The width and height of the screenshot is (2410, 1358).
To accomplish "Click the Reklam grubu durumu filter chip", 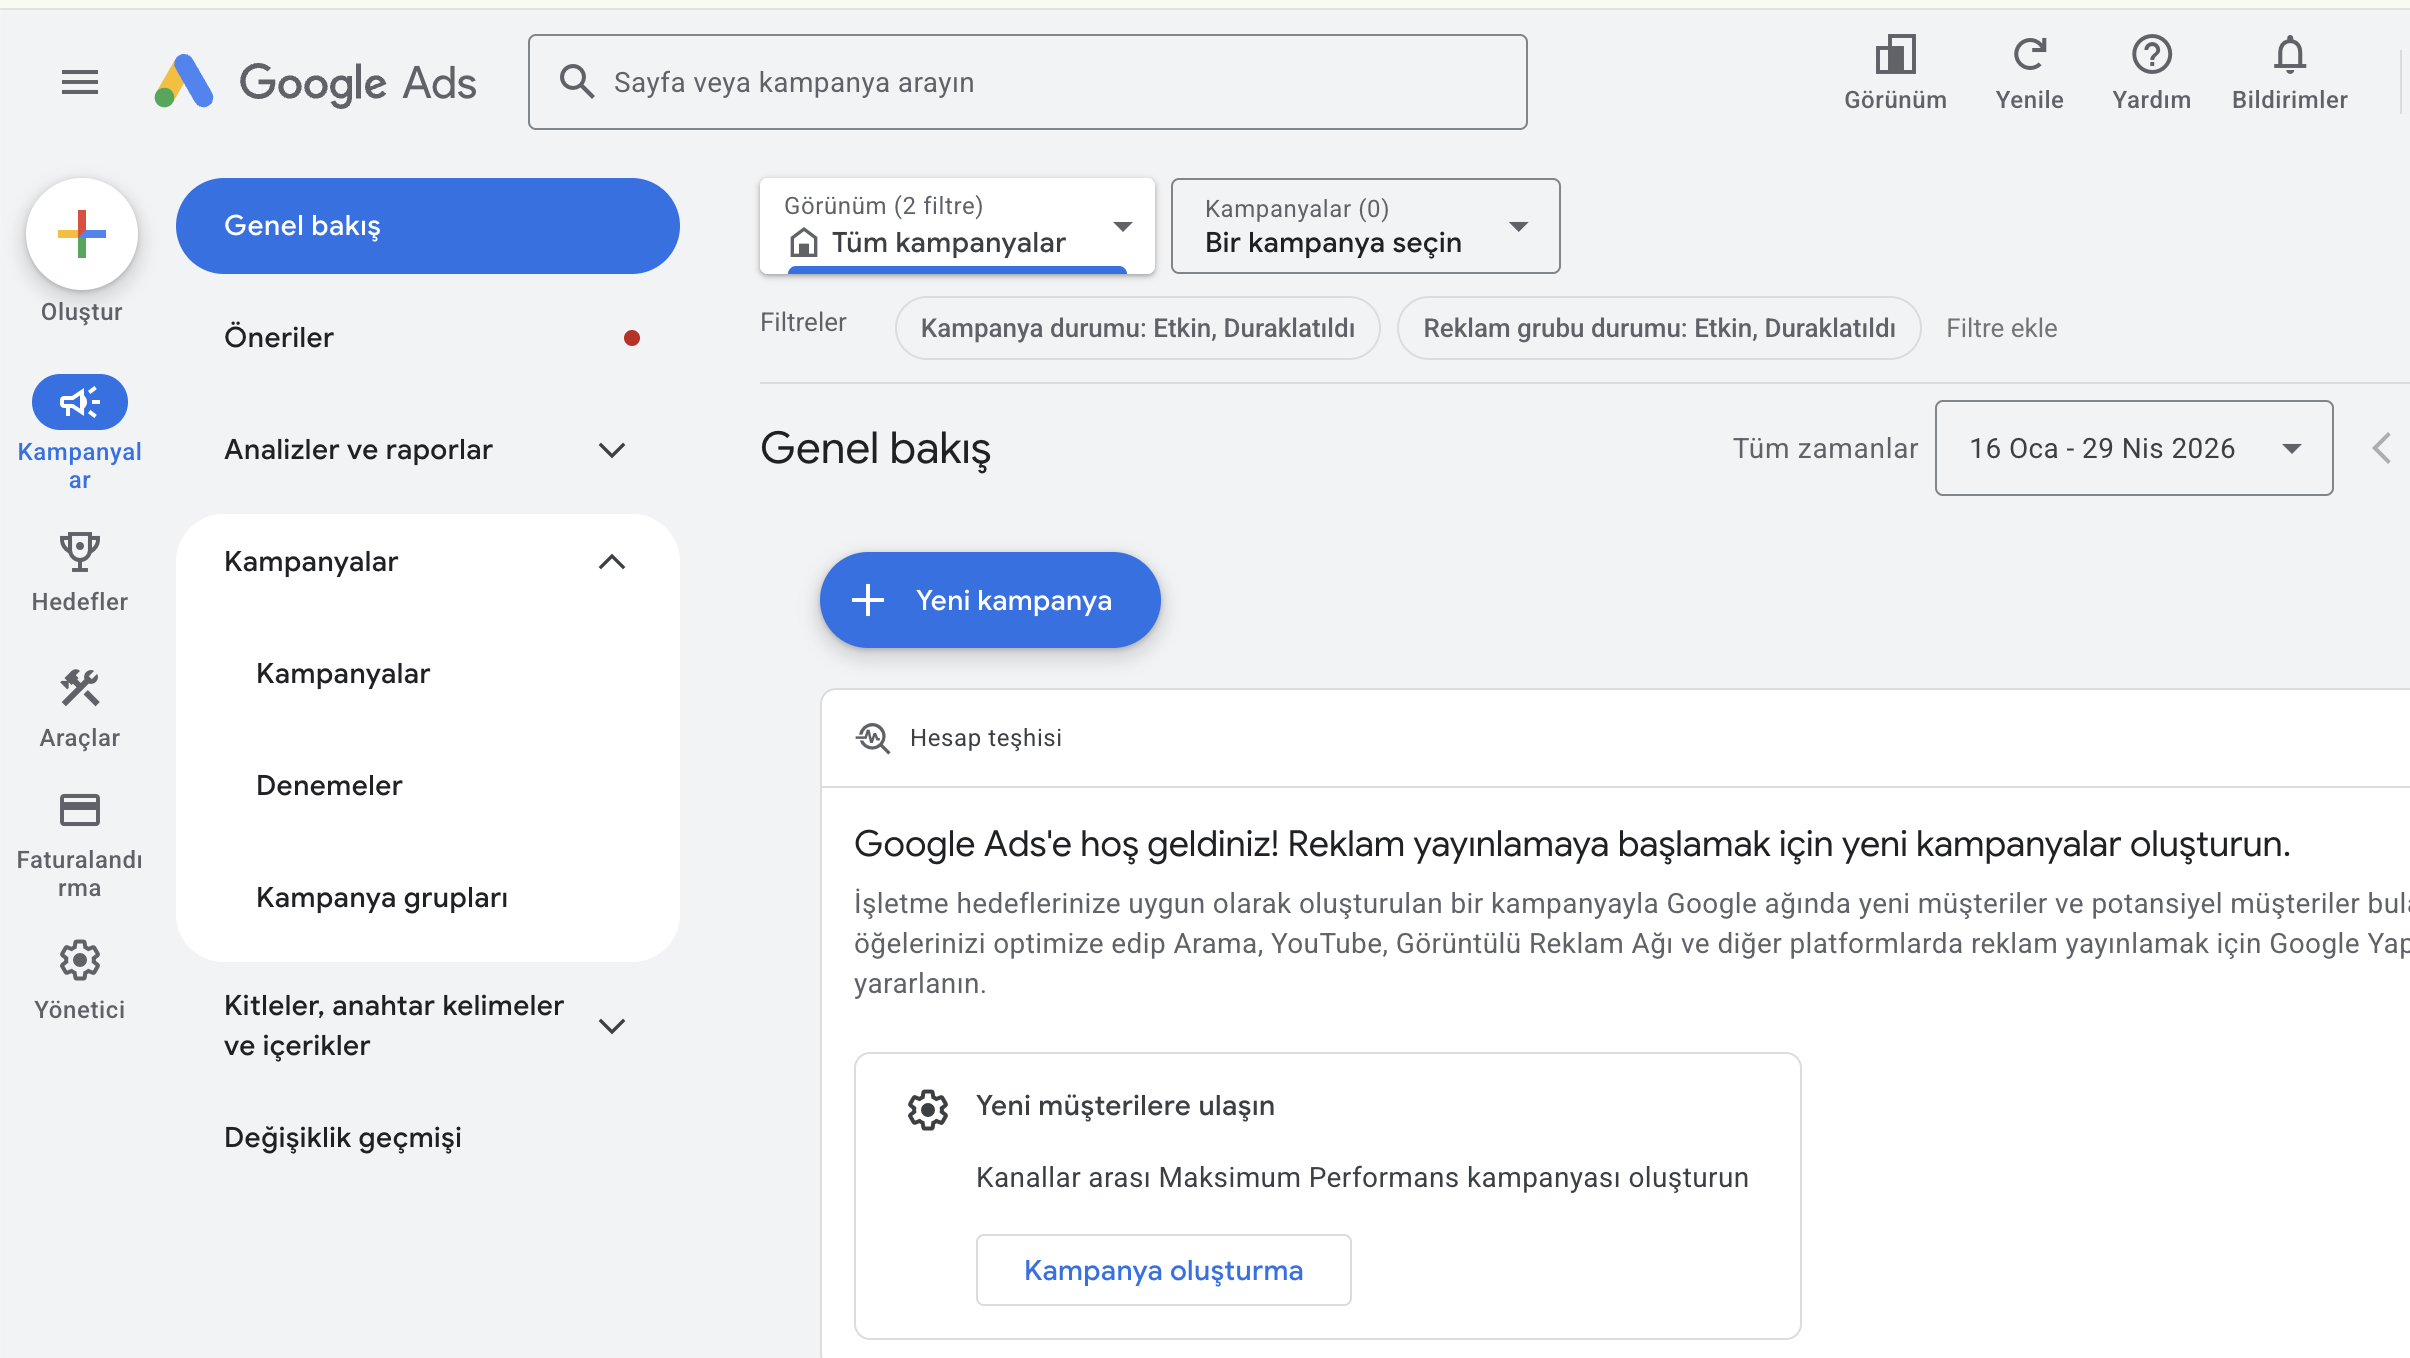I will click(x=1659, y=328).
